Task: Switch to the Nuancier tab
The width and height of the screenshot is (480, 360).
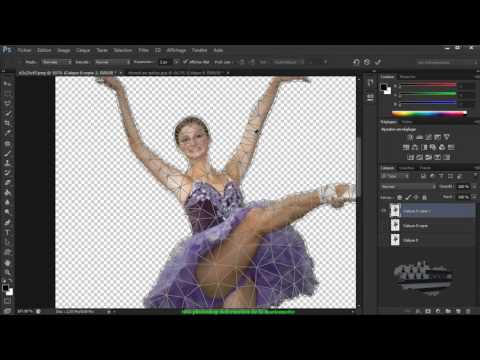Action: [408, 77]
